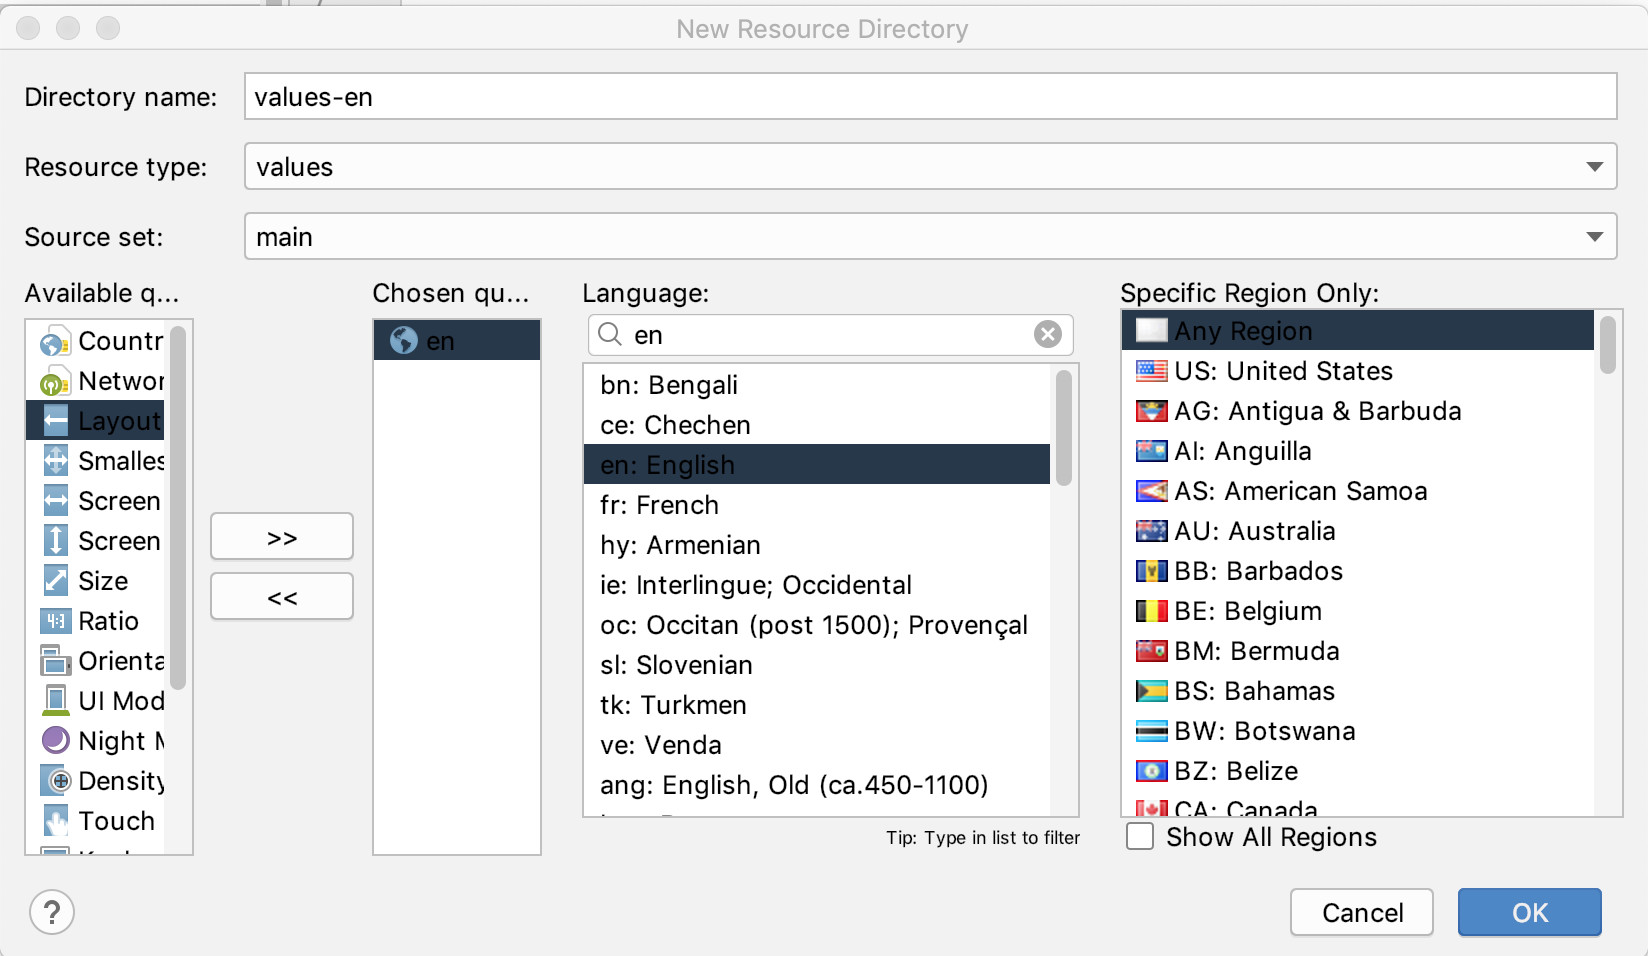This screenshot has height=956, width=1648.
Task: Pick the Touch Screen hand icon
Action: coord(56,821)
